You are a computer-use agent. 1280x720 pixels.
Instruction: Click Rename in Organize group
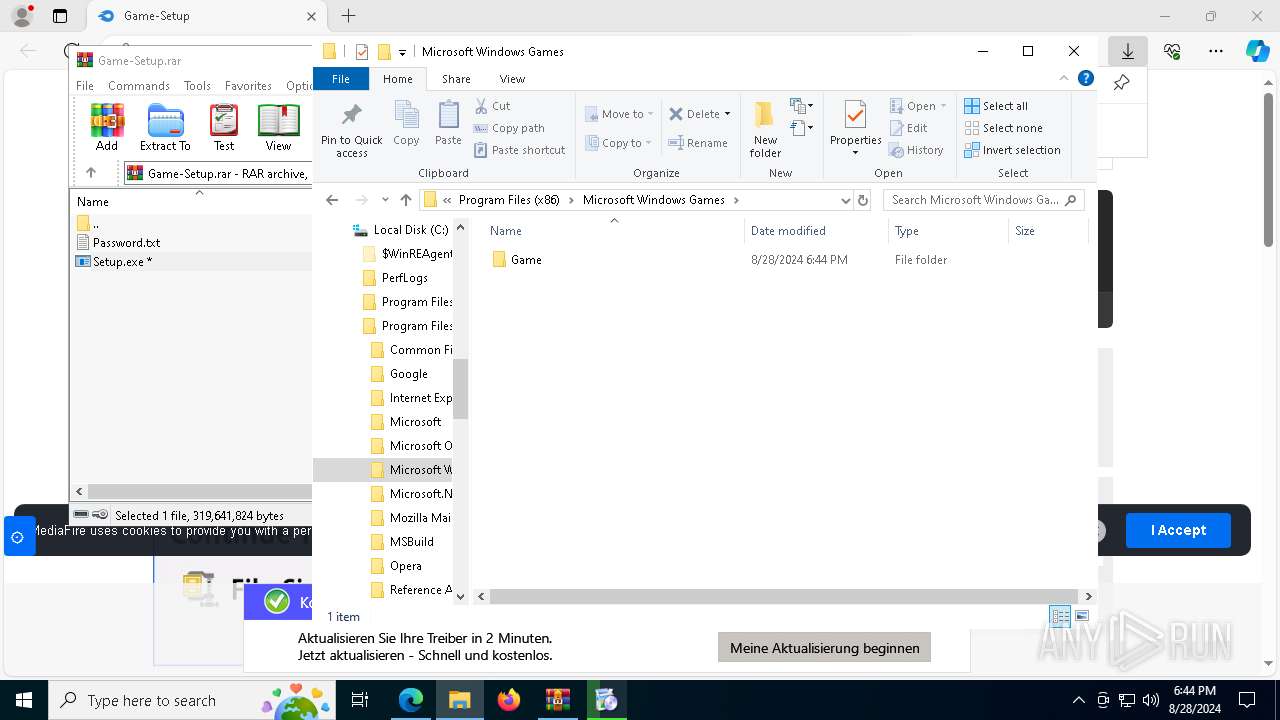coord(698,143)
